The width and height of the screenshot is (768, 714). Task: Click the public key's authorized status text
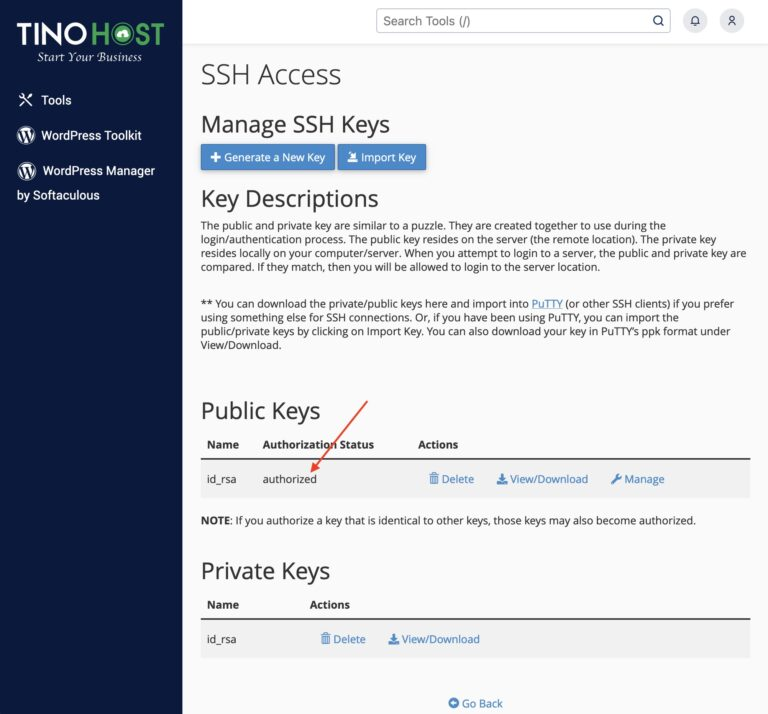coord(289,479)
